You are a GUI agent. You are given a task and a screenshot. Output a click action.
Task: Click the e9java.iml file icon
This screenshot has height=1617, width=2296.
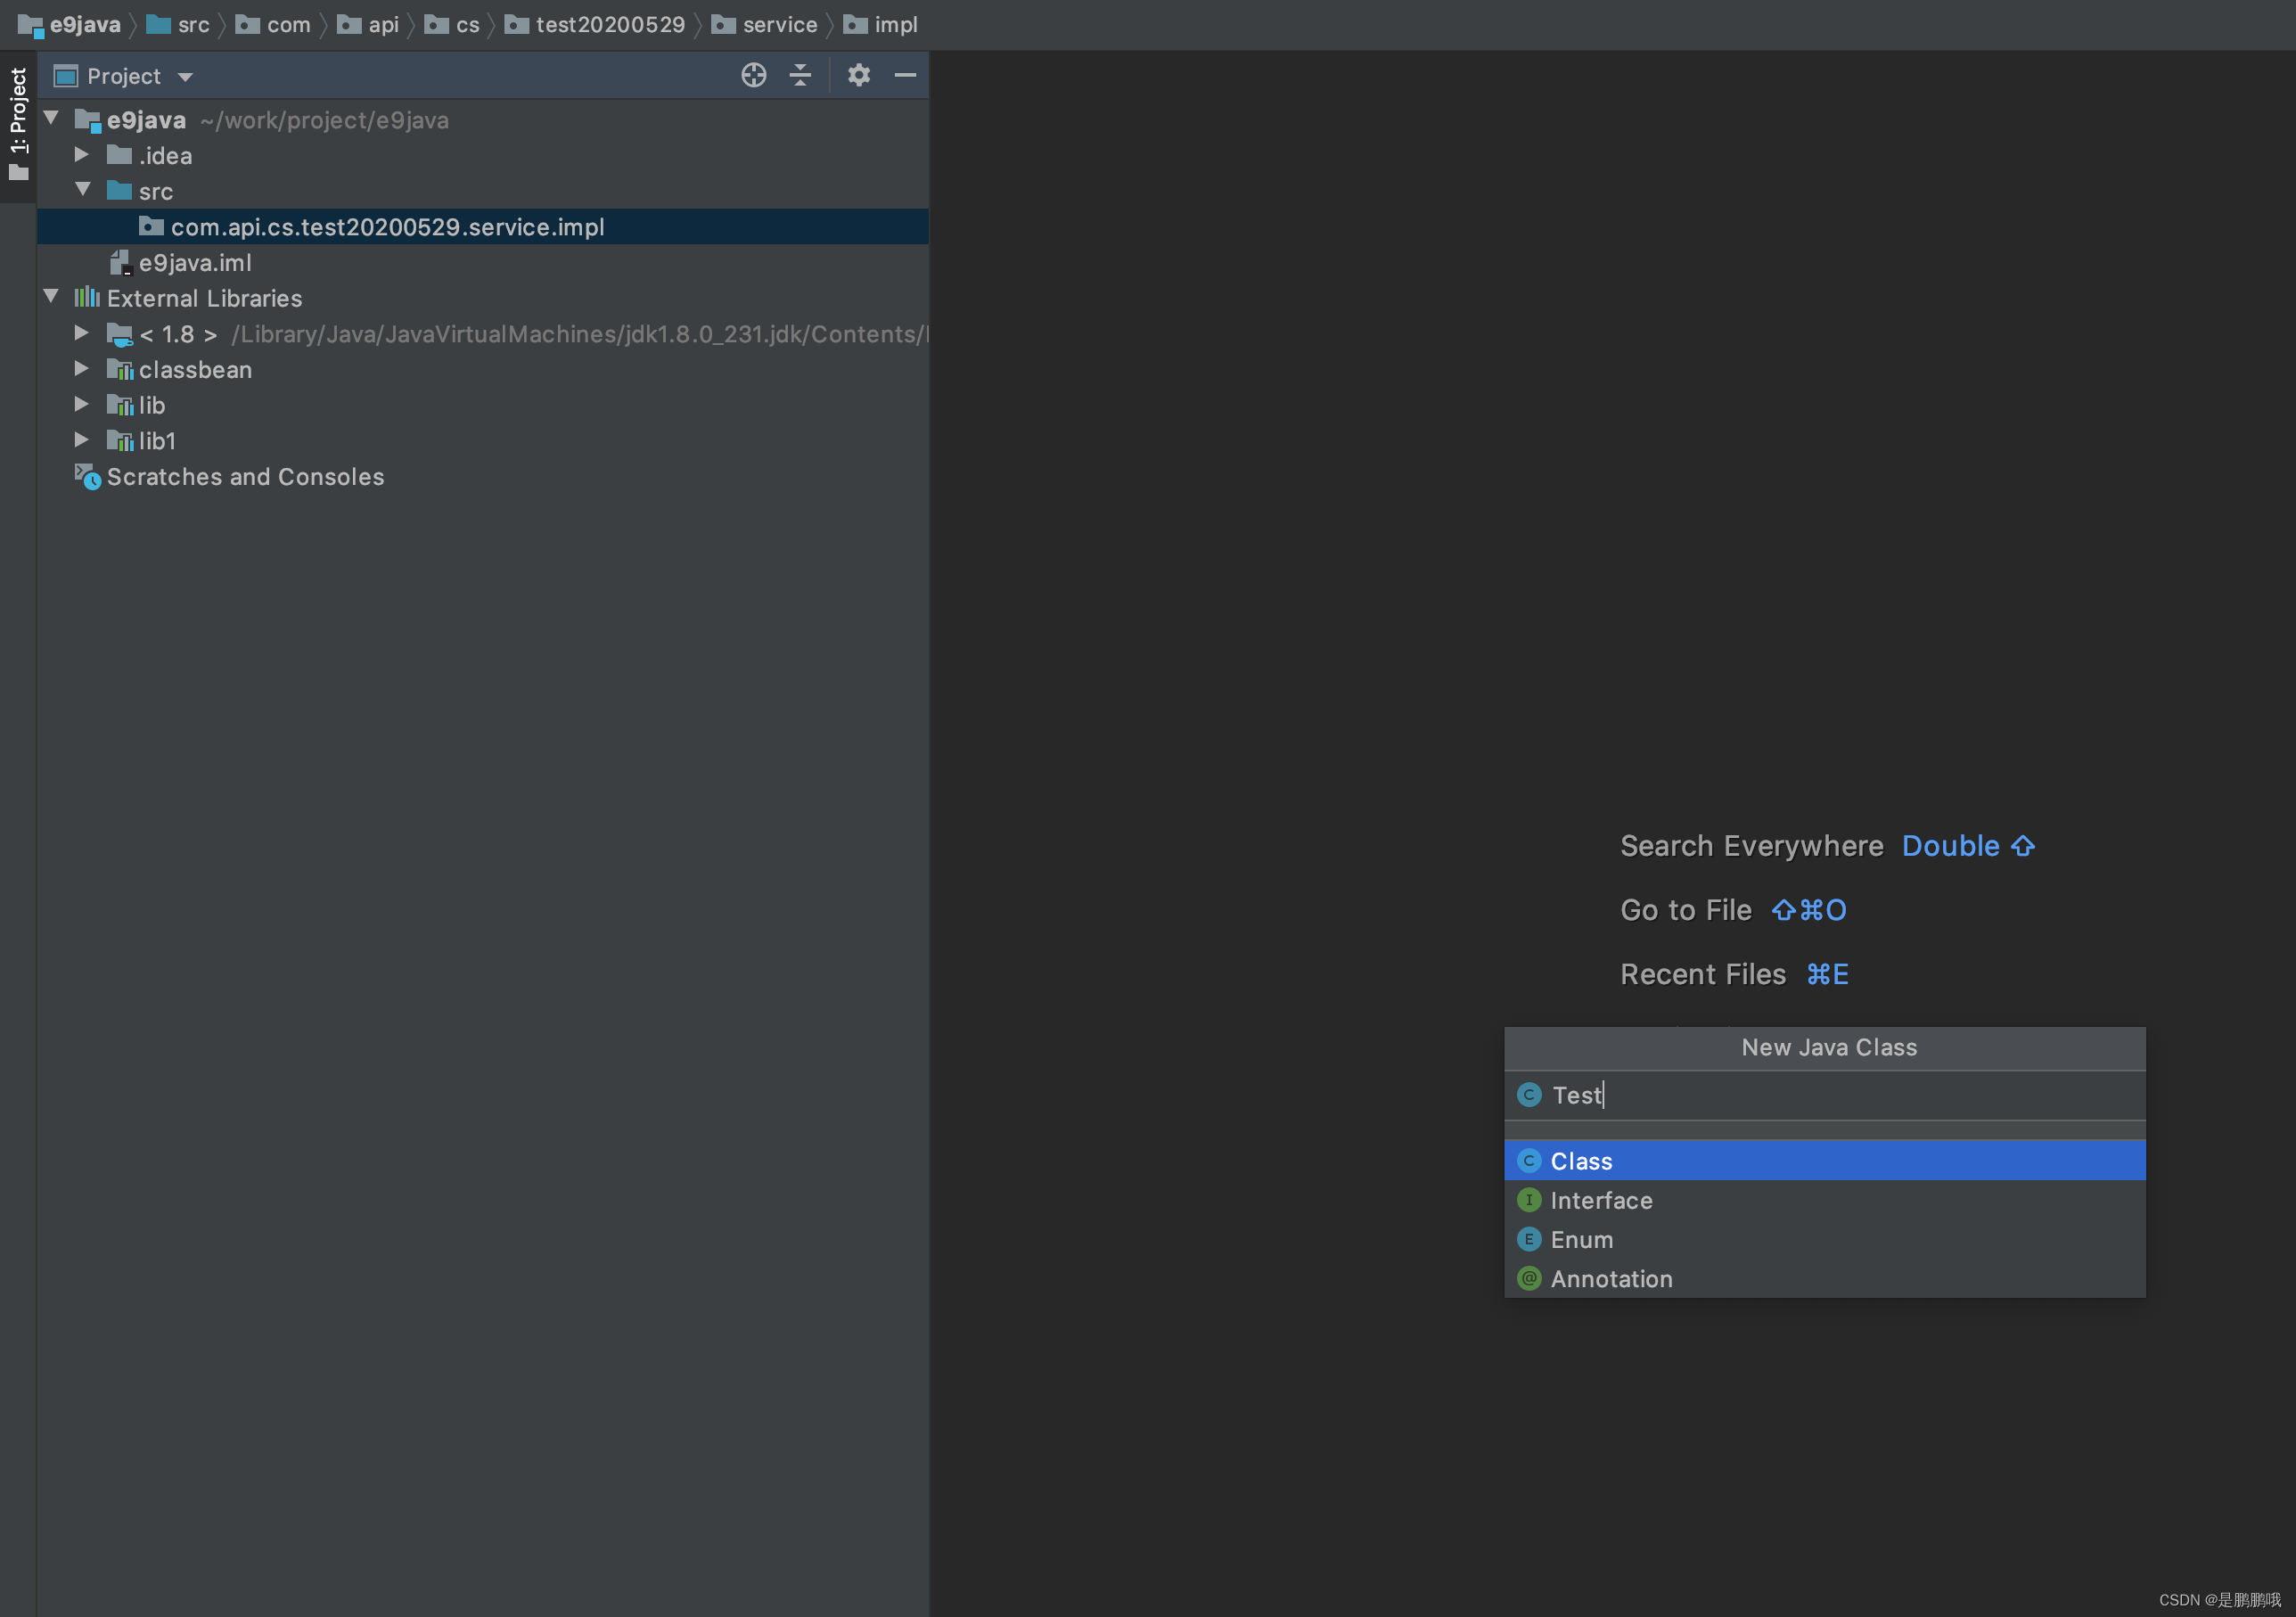click(120, 263)
